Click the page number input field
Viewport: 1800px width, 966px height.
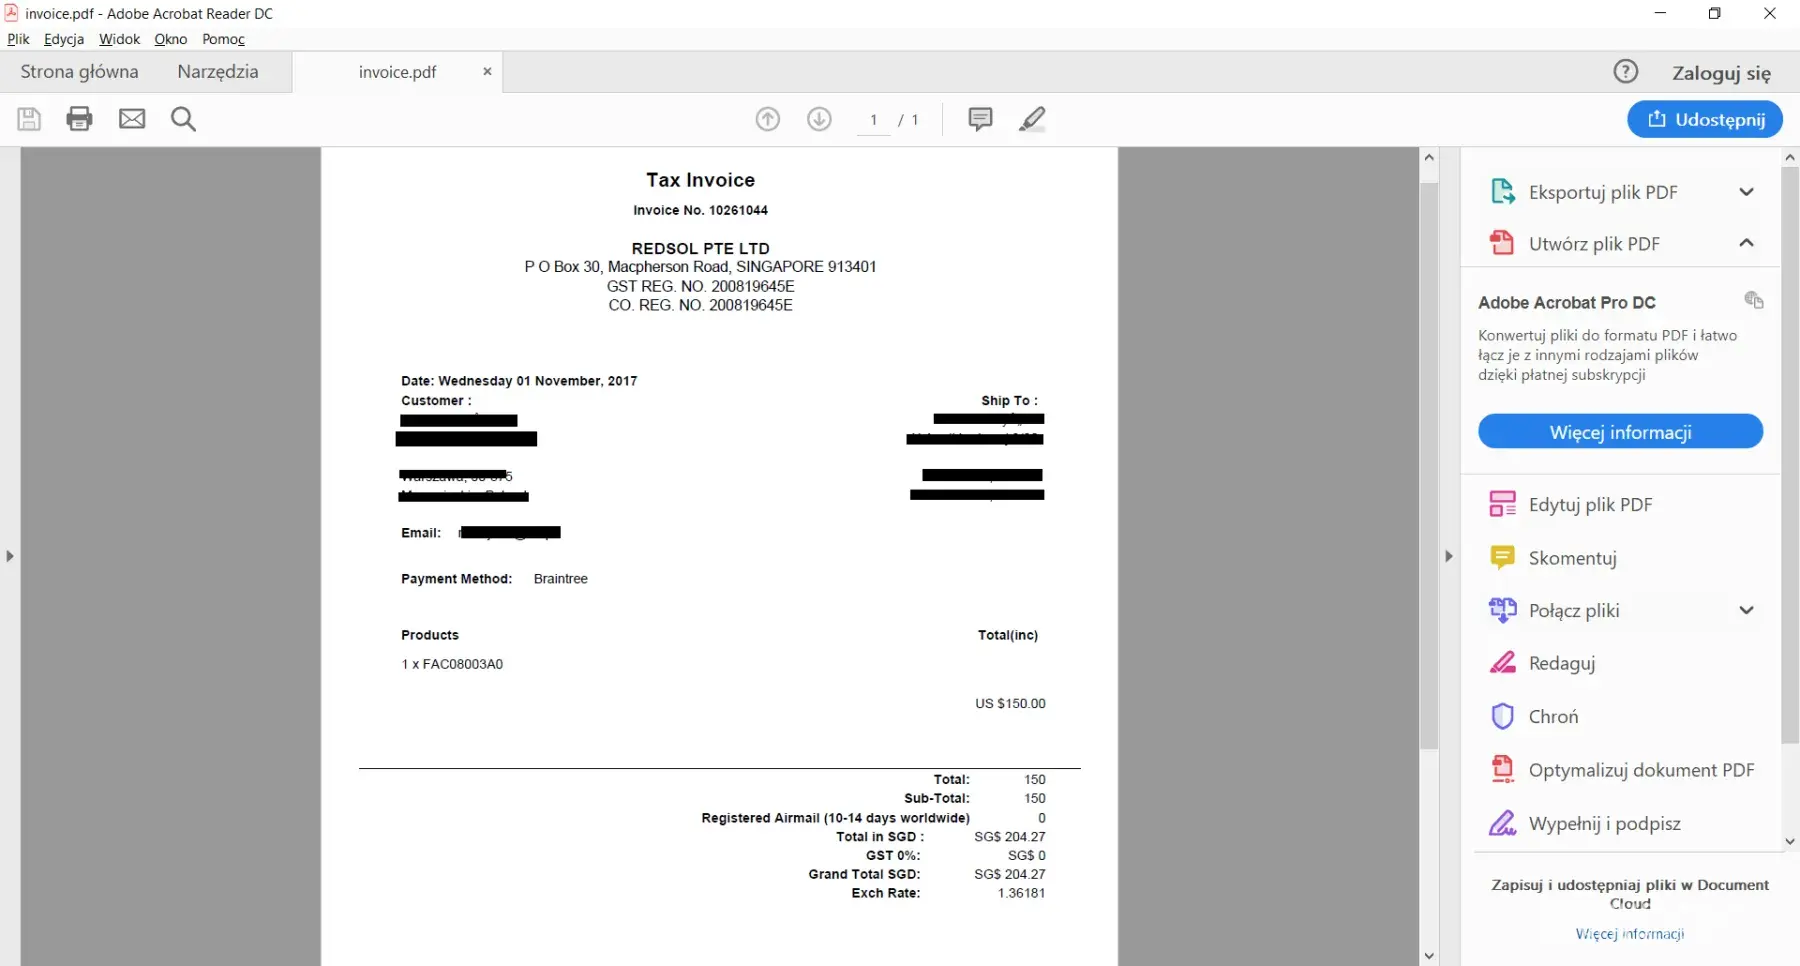coord(873,120)
